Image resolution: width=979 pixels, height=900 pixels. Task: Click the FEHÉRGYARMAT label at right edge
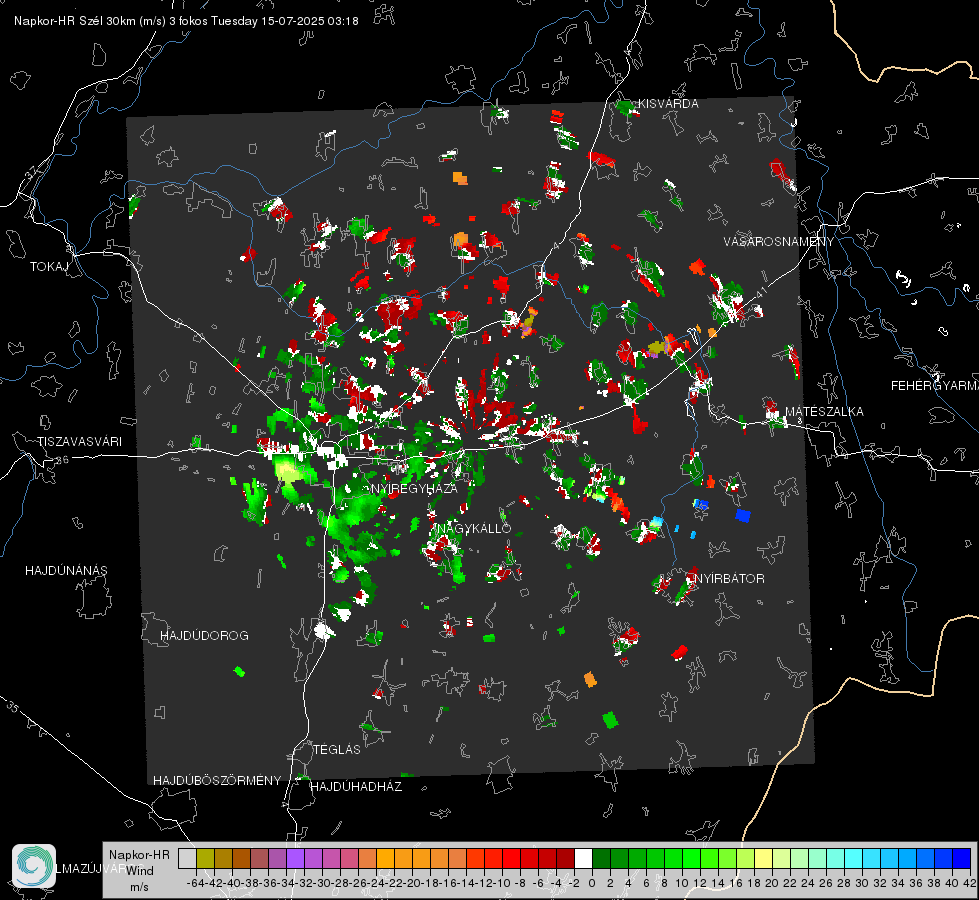[x=934, y=386]
